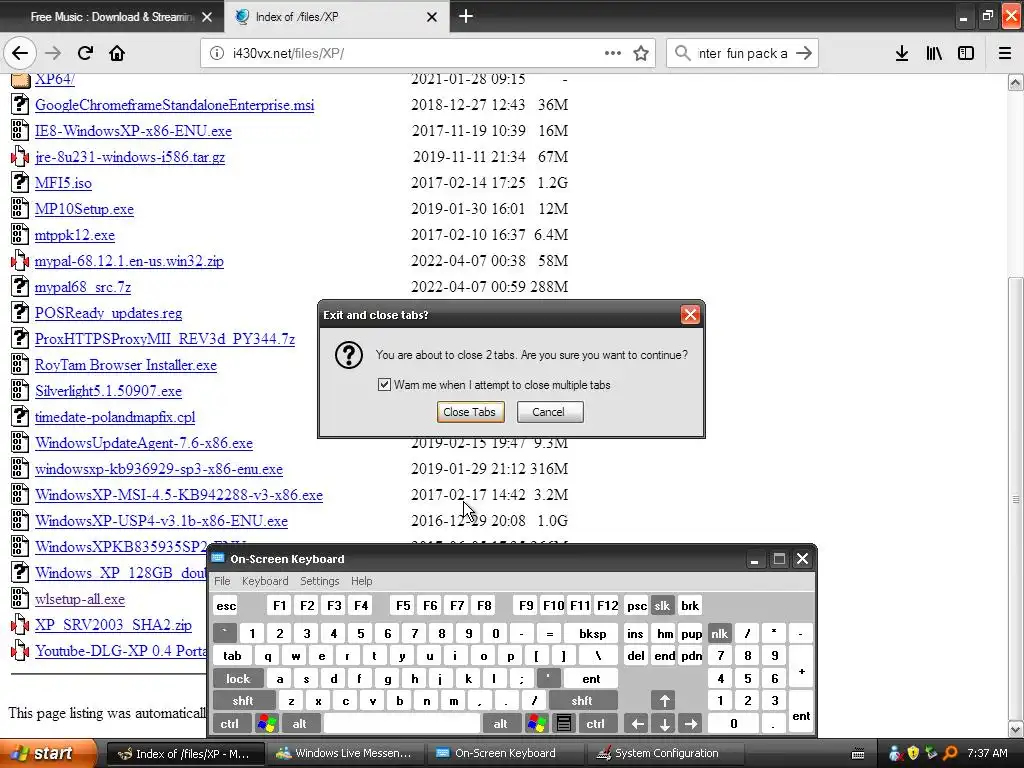Open On-Screen Keyboard Help menu
This screenshot has height=768, width=1024.
(361, 581)
